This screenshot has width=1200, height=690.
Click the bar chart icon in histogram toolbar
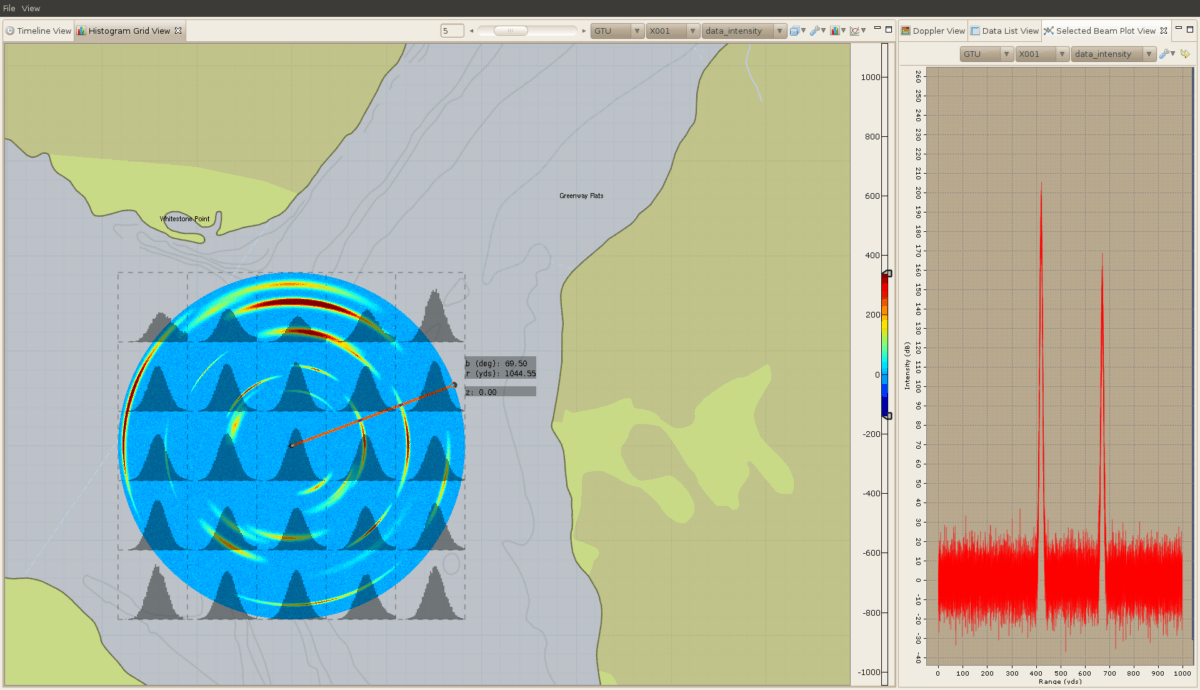click(x=836, y=31)
